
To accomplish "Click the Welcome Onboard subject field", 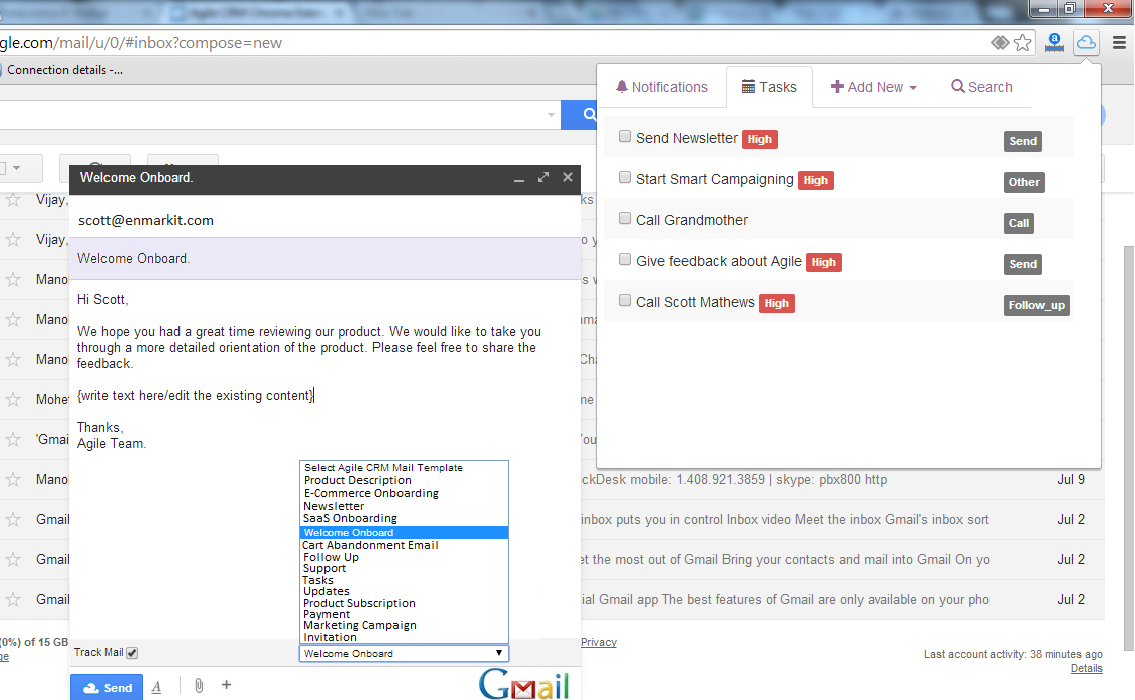I will click(325, 258).
